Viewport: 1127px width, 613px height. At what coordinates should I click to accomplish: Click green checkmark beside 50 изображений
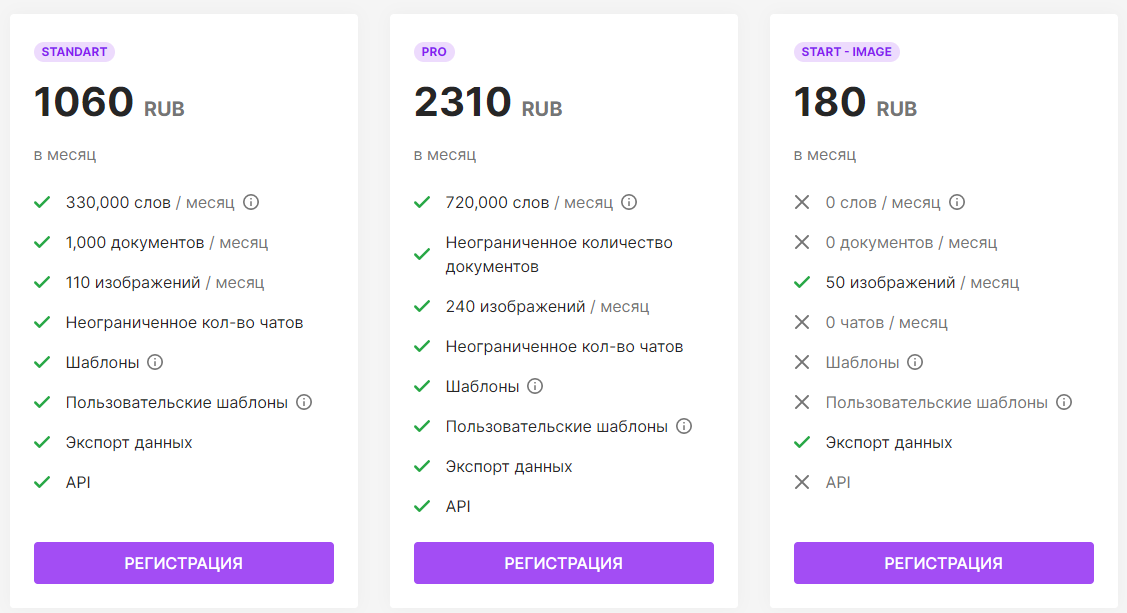(x=801, y=282)
